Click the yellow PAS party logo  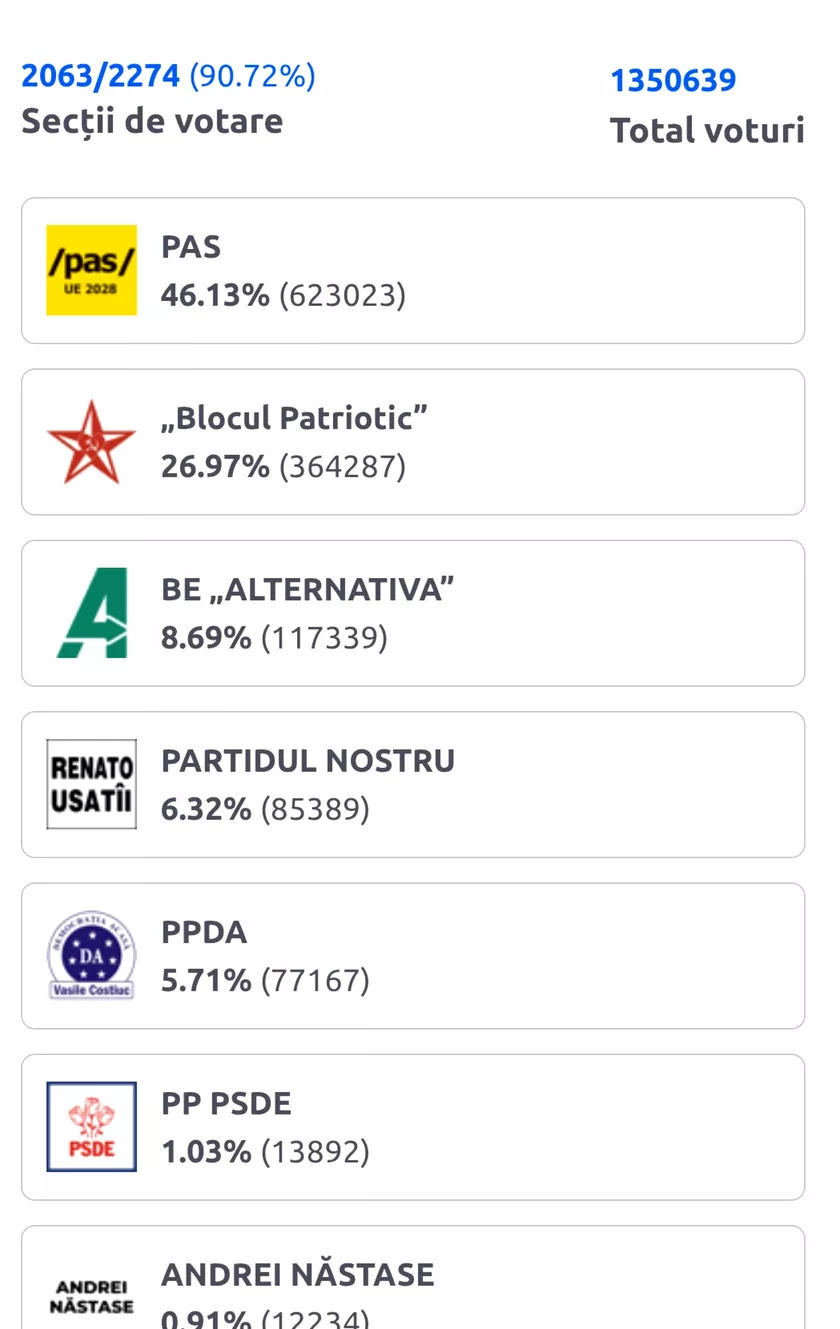pos(91,270)
